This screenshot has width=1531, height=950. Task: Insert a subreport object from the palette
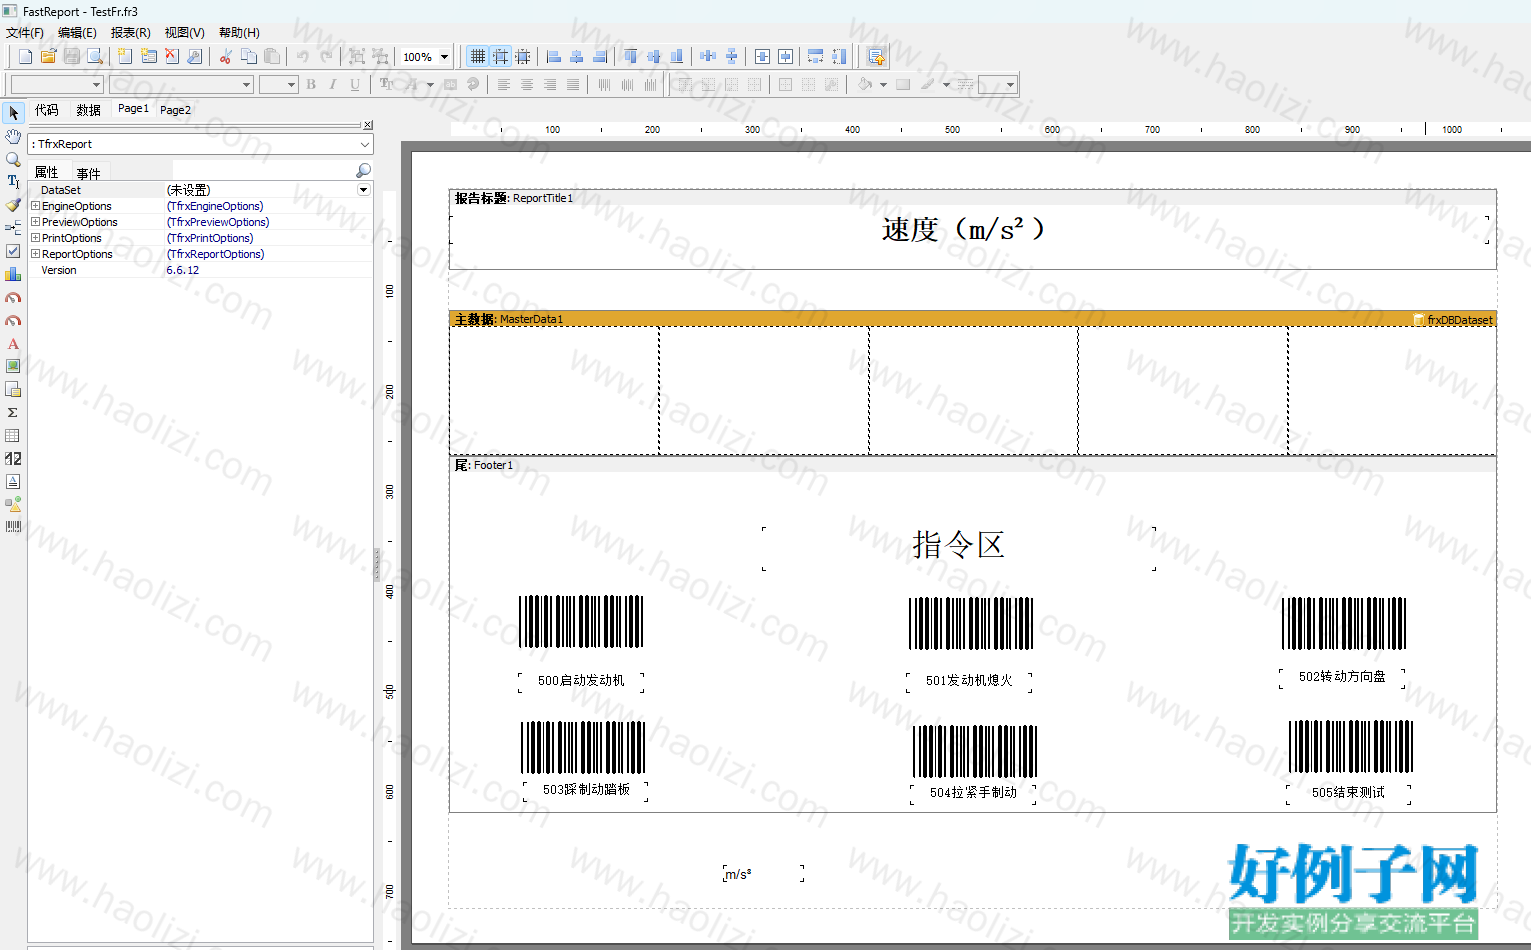click(13, 389)
